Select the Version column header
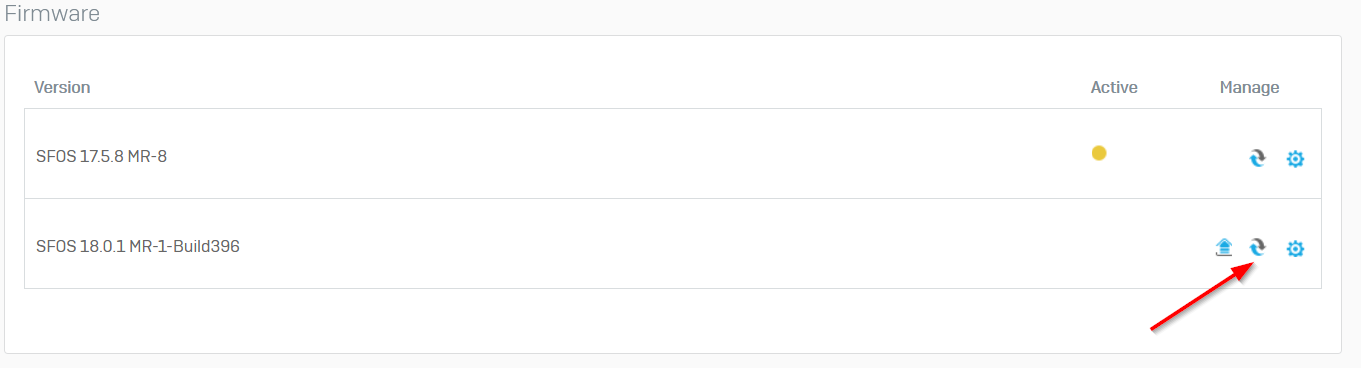 click(x=62, y=87)
